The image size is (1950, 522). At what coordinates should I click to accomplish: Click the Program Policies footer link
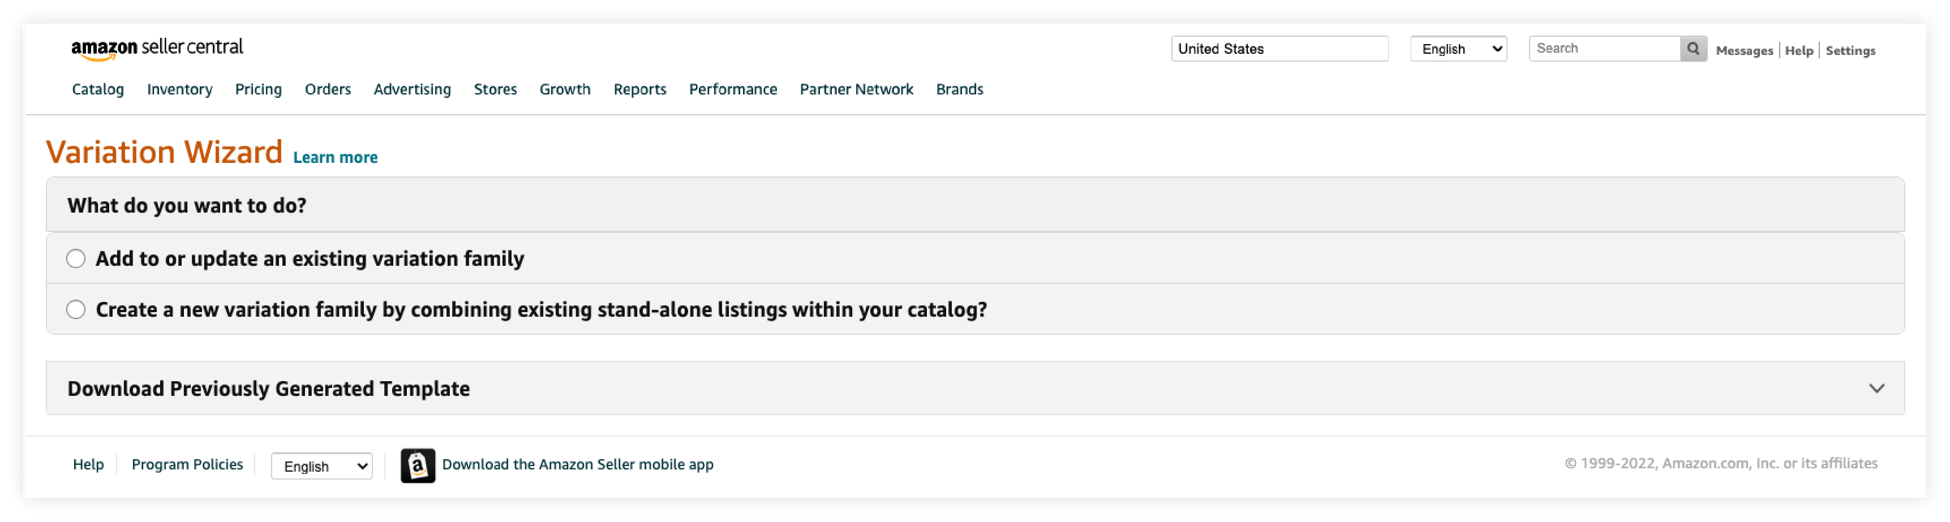click(187, 465)
